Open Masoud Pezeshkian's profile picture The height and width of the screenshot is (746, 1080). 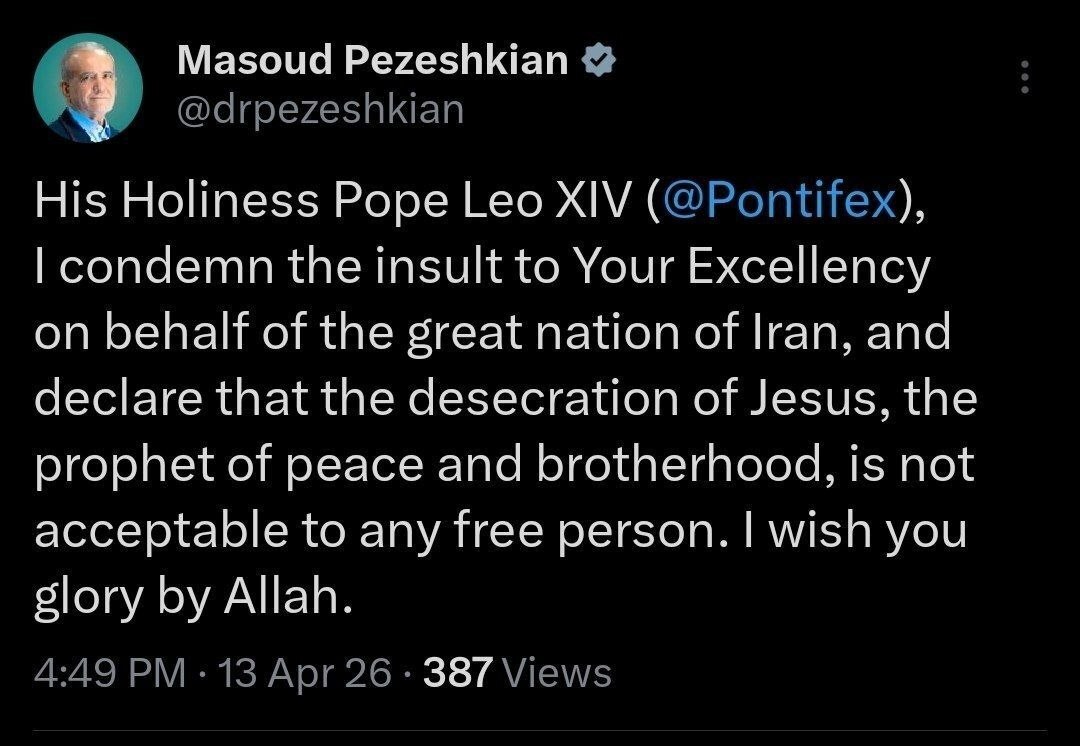88,88
